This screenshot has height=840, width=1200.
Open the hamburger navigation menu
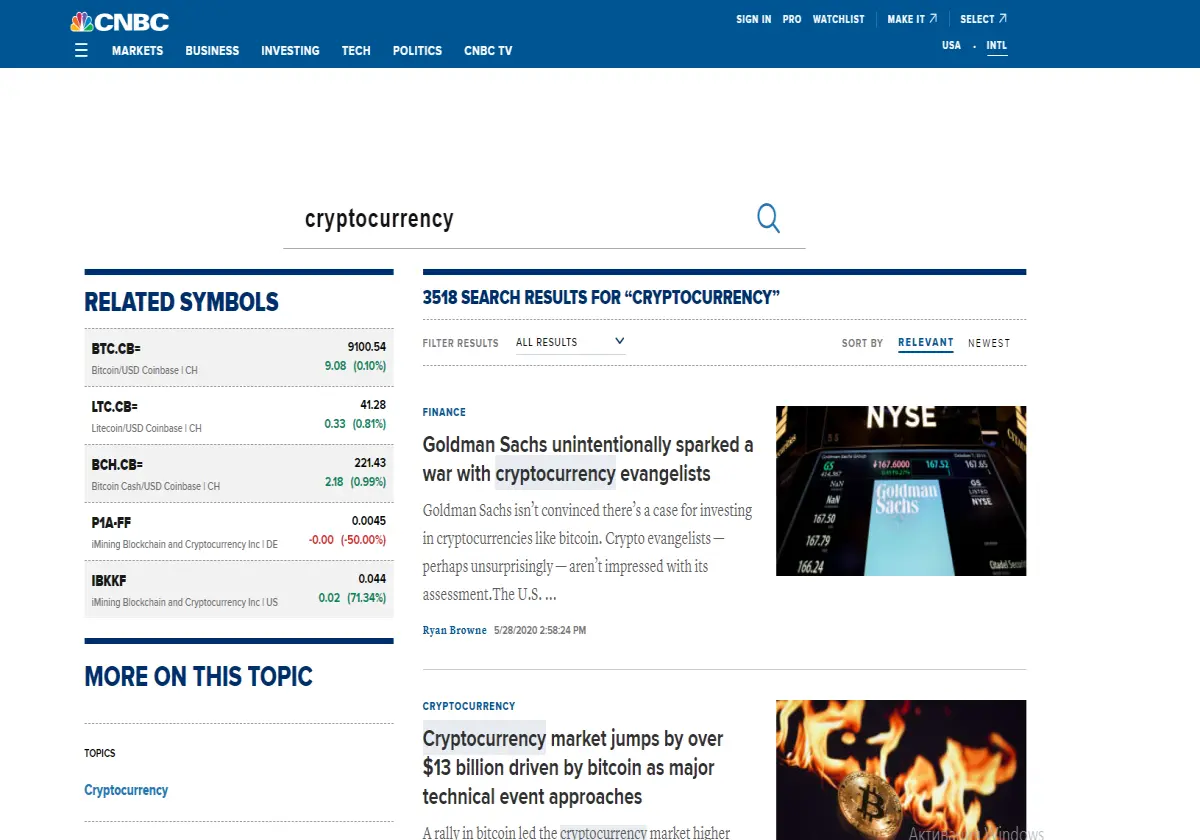[x=81, y=50]
